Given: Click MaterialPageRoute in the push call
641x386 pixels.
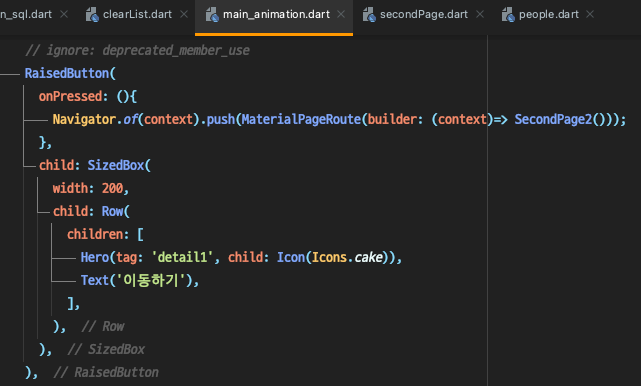Looking at the screenshot, I should point(301,119).
